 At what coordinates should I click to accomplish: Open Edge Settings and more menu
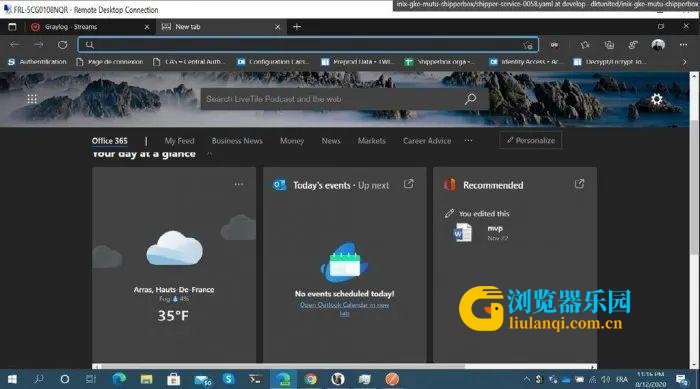tap(683, 45)
